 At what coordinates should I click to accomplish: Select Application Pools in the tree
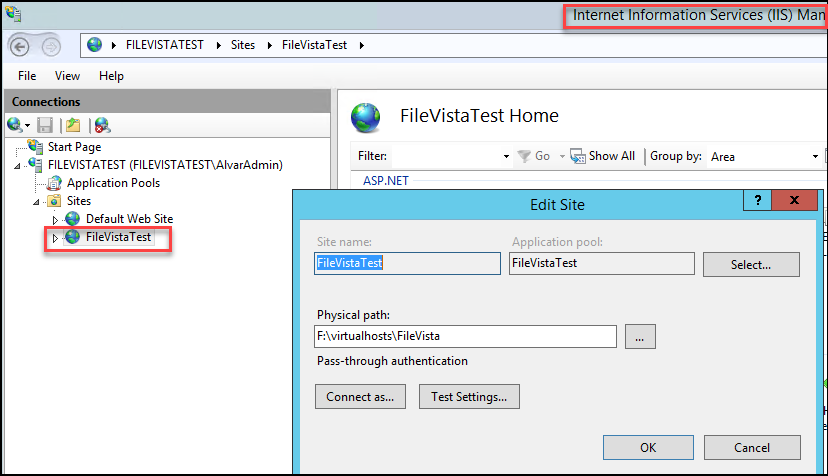coord(113,183)
